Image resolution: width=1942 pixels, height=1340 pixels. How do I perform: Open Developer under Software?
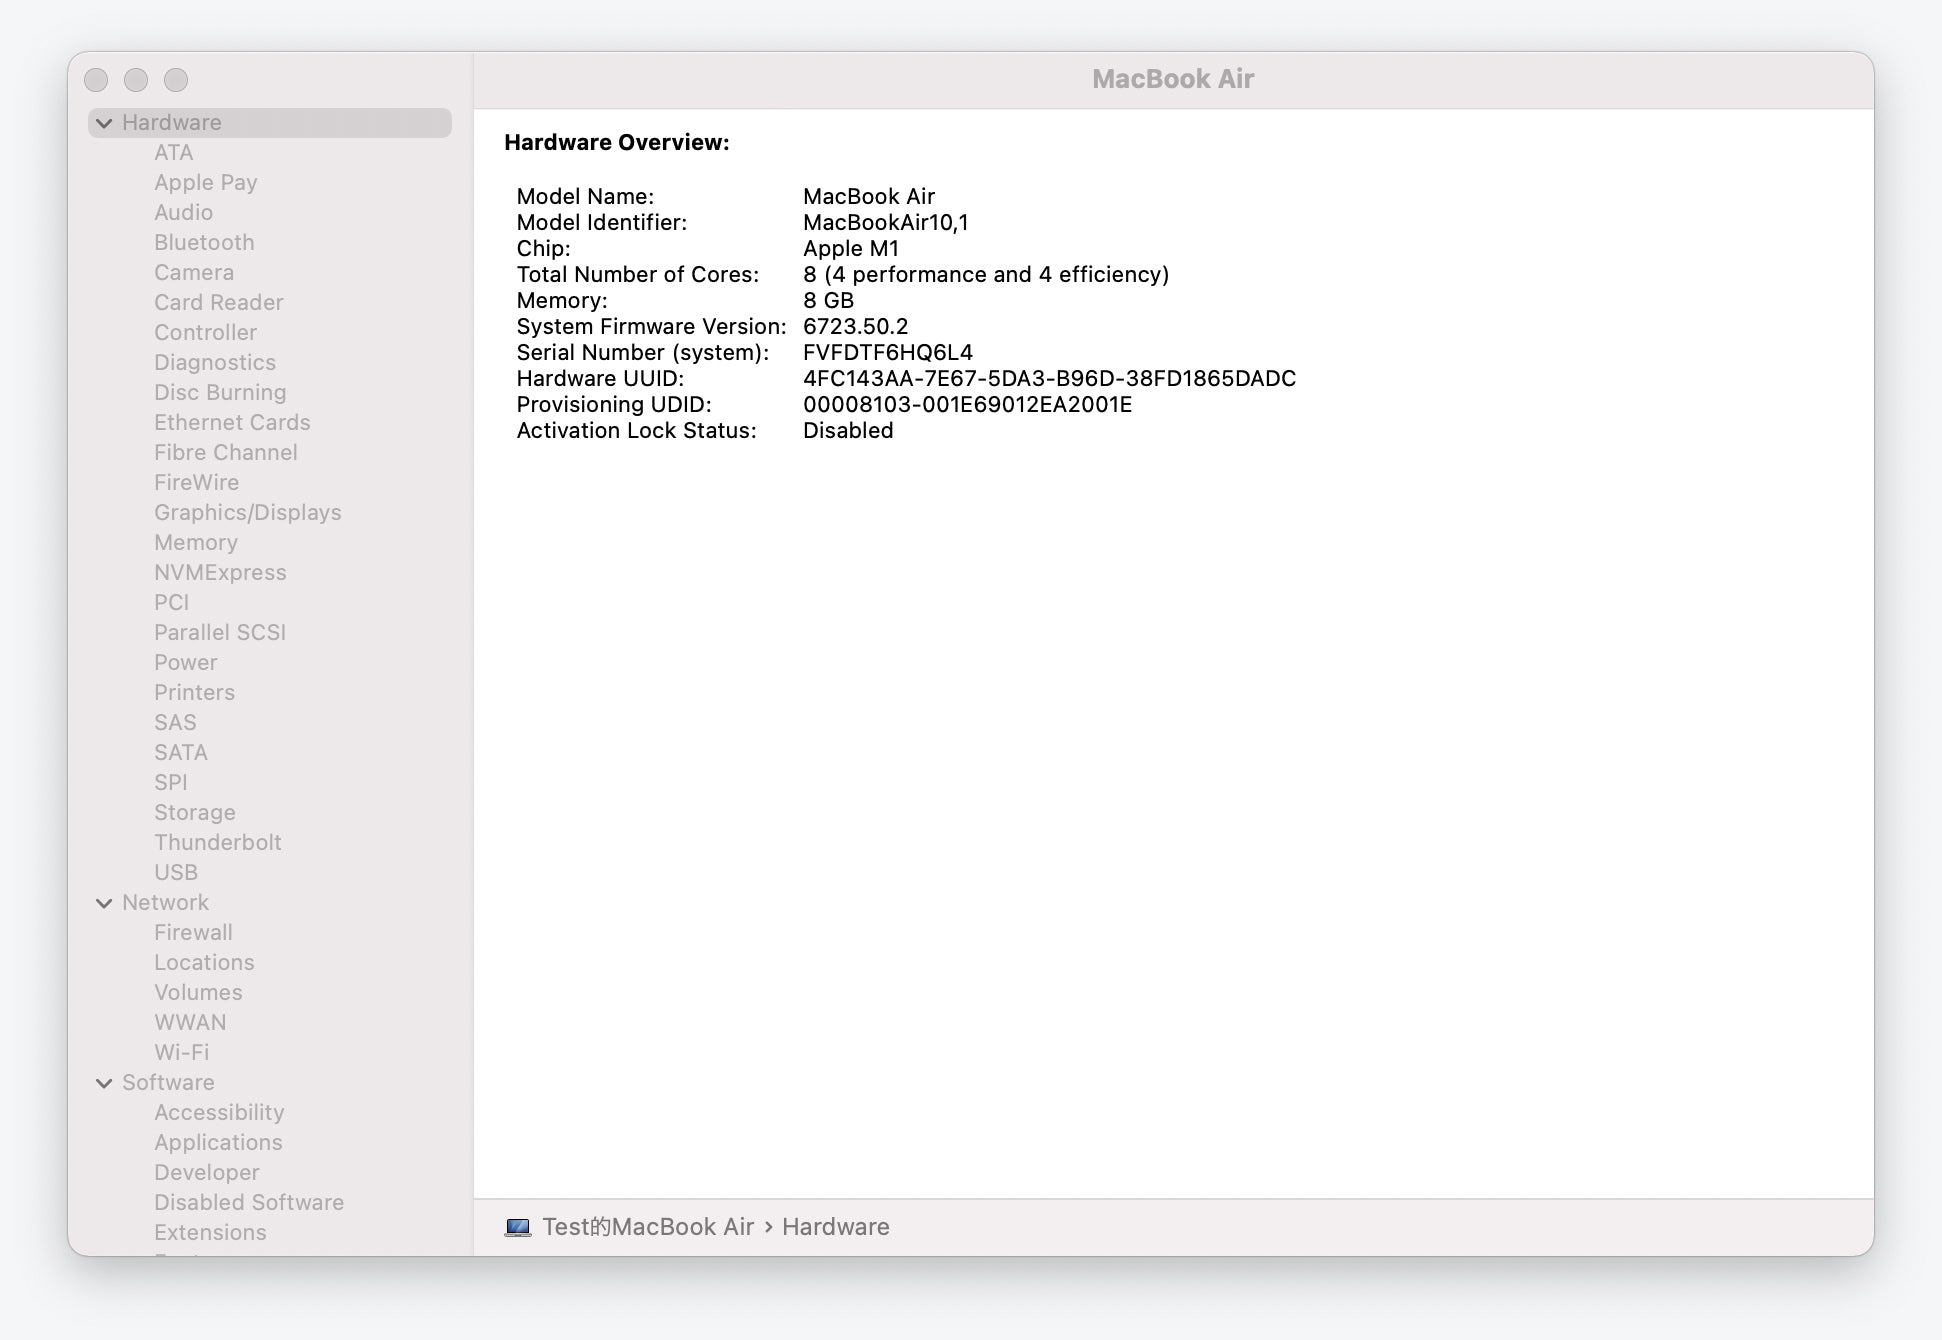pyautogui.click(x=206, y=1173)
